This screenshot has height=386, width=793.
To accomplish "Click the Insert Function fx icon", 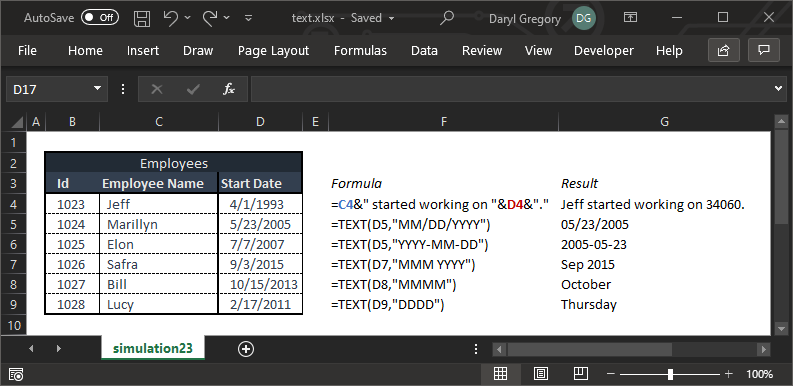I will coord(229,90).
